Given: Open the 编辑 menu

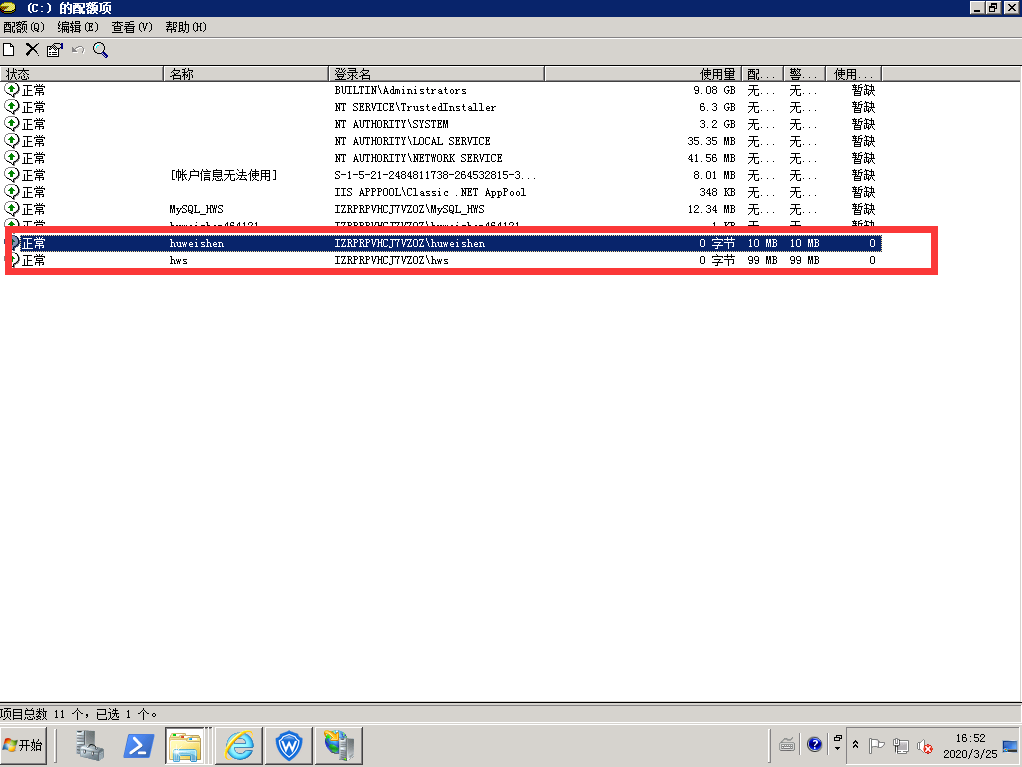Looking at the screenshot, I should pyautogui.click(x=78, y=27).
